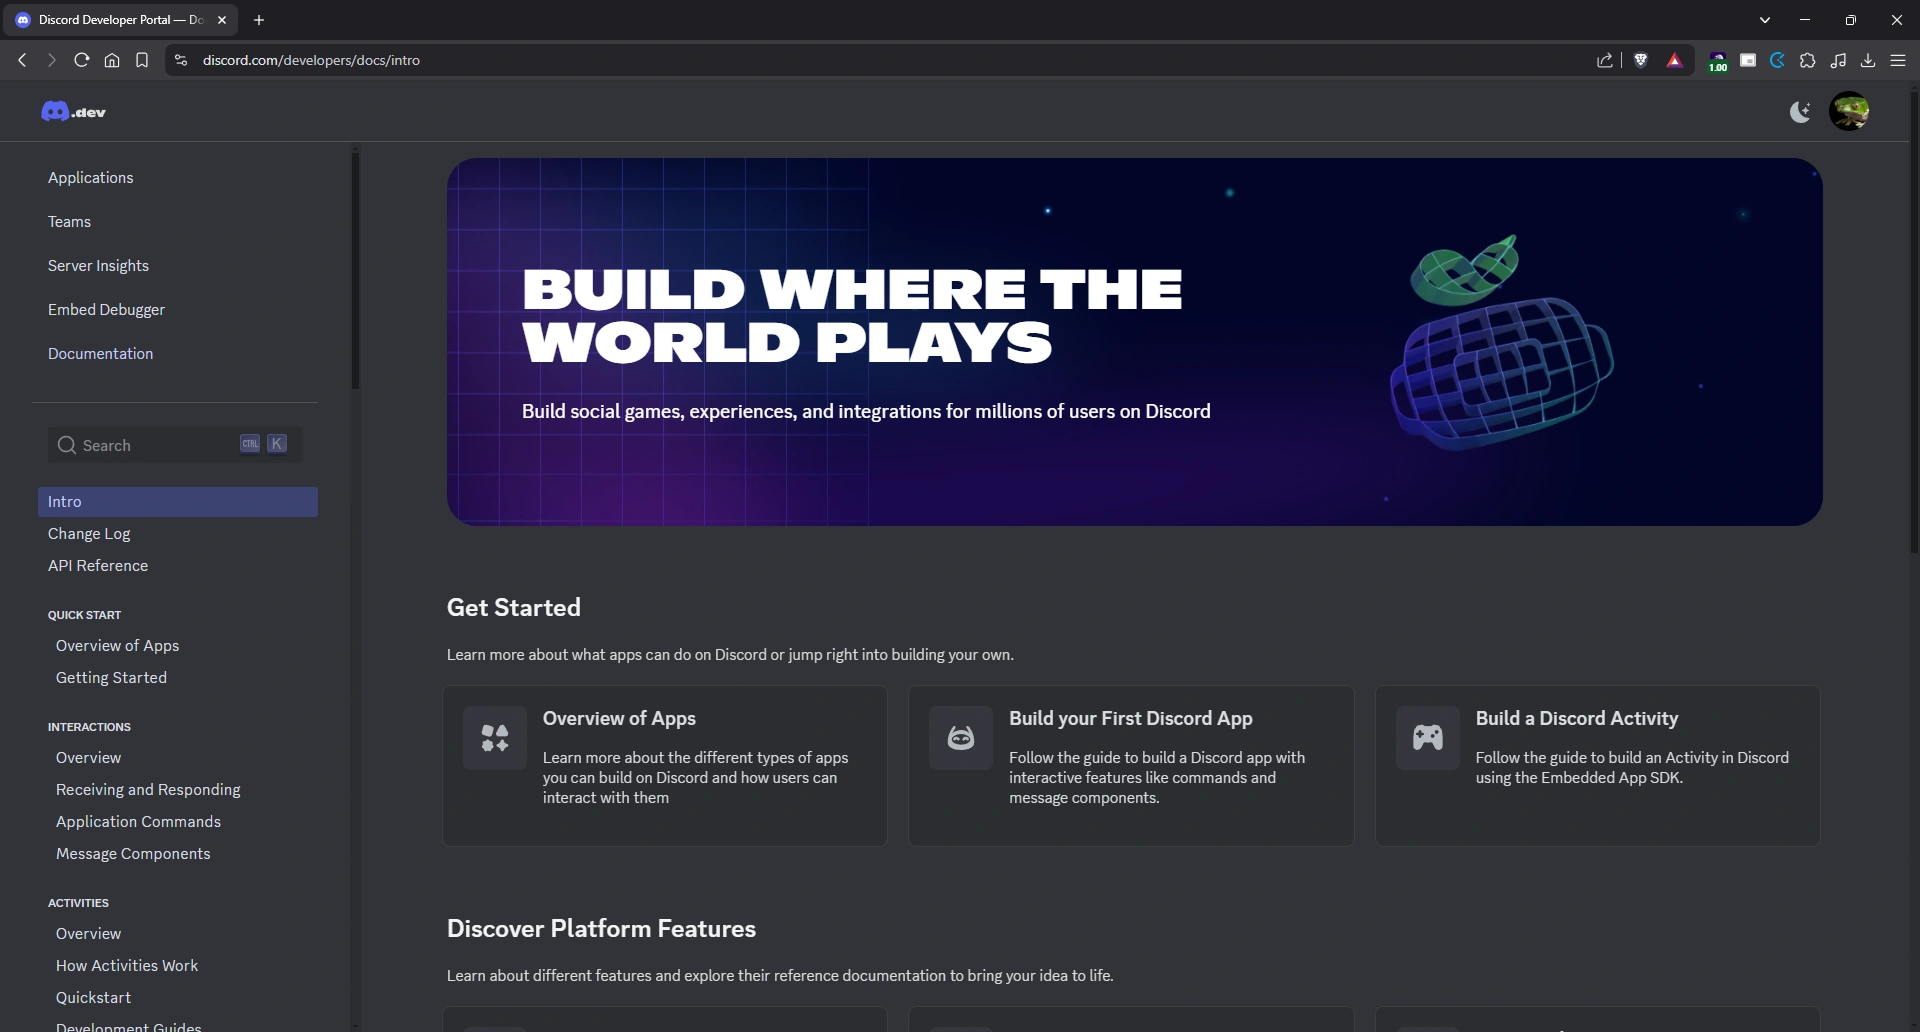
Task: Open the Change Log page
Action: [x=89, y=534]
